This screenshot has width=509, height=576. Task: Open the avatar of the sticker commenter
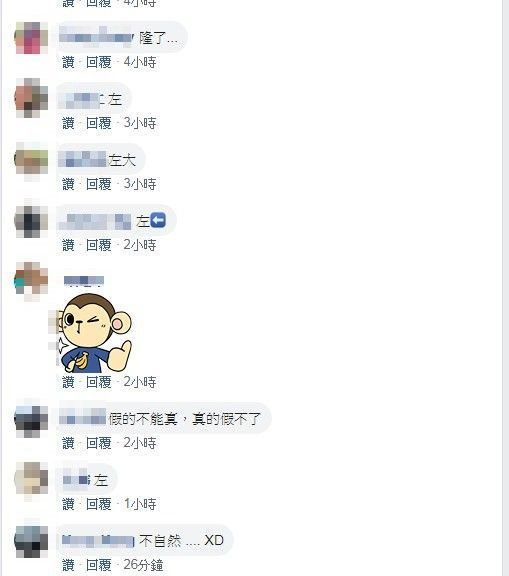31,280
